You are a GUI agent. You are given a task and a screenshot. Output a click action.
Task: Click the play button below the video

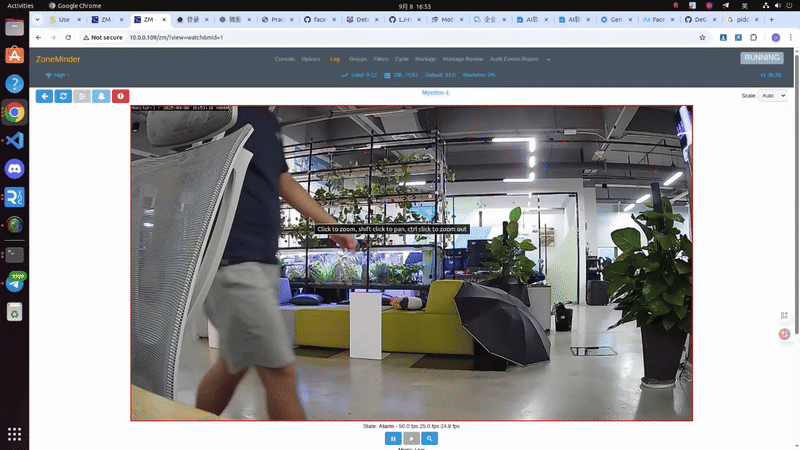[411, 438]
